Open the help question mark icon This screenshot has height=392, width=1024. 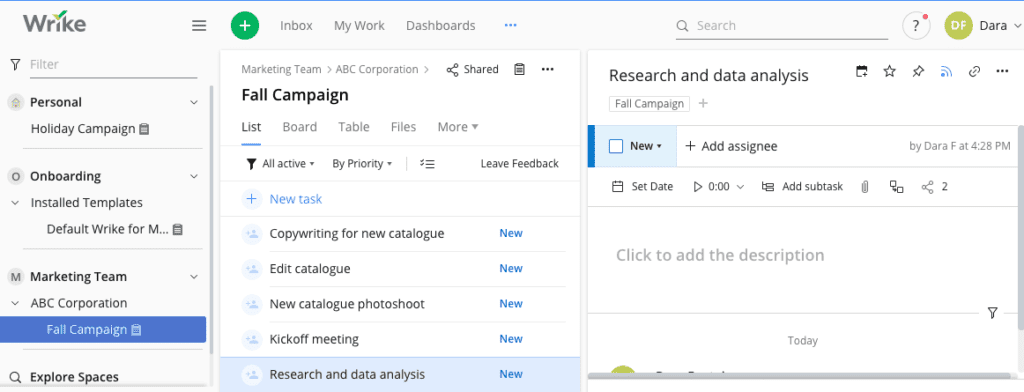point(916,26)
